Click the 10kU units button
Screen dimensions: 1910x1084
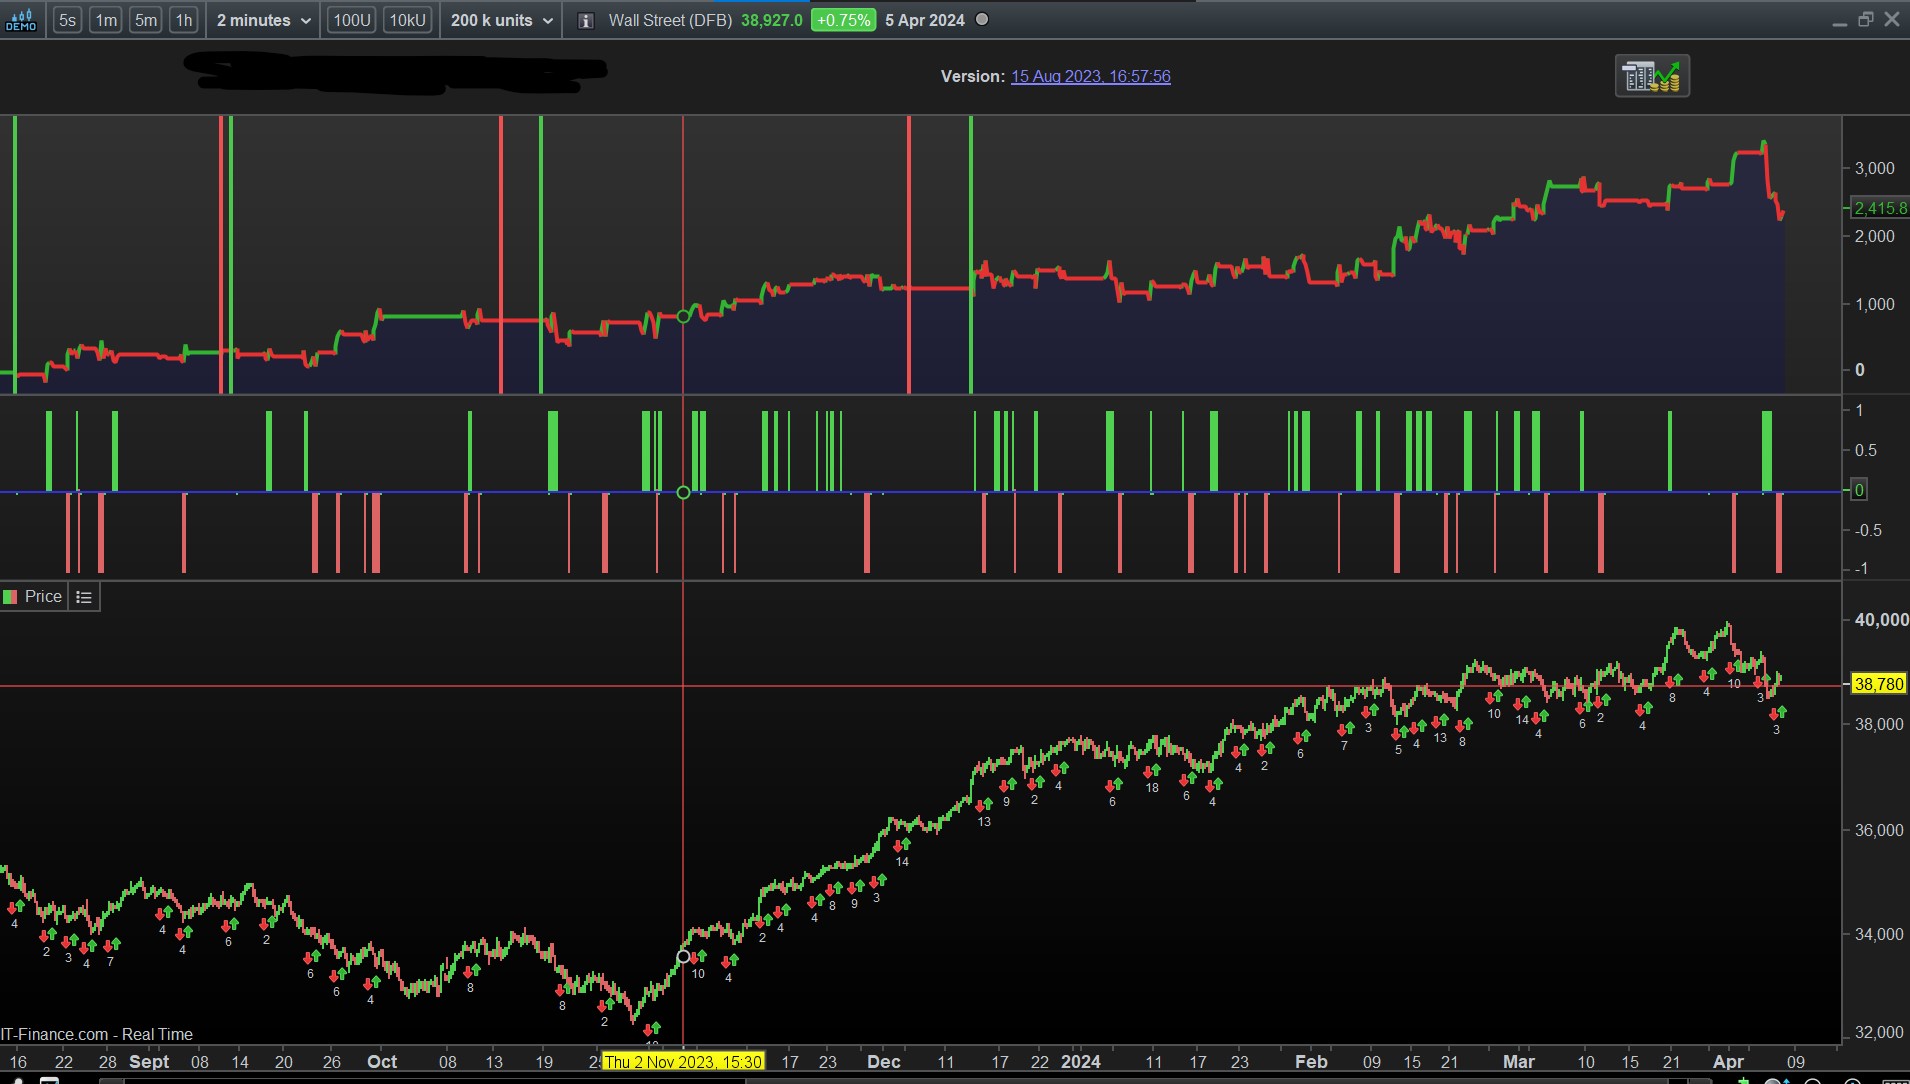click(x=407, y=20)
